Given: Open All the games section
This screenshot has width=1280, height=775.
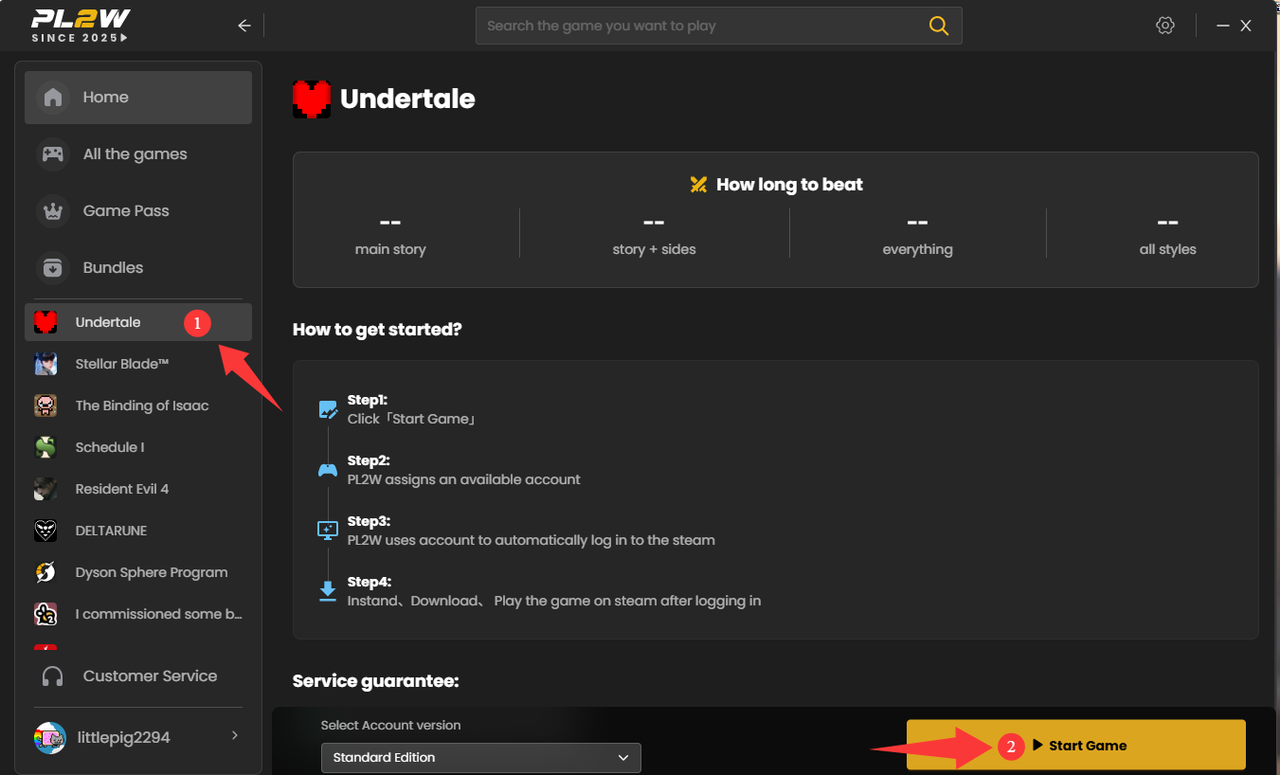Looking at the screenshot, I should 138,154.
